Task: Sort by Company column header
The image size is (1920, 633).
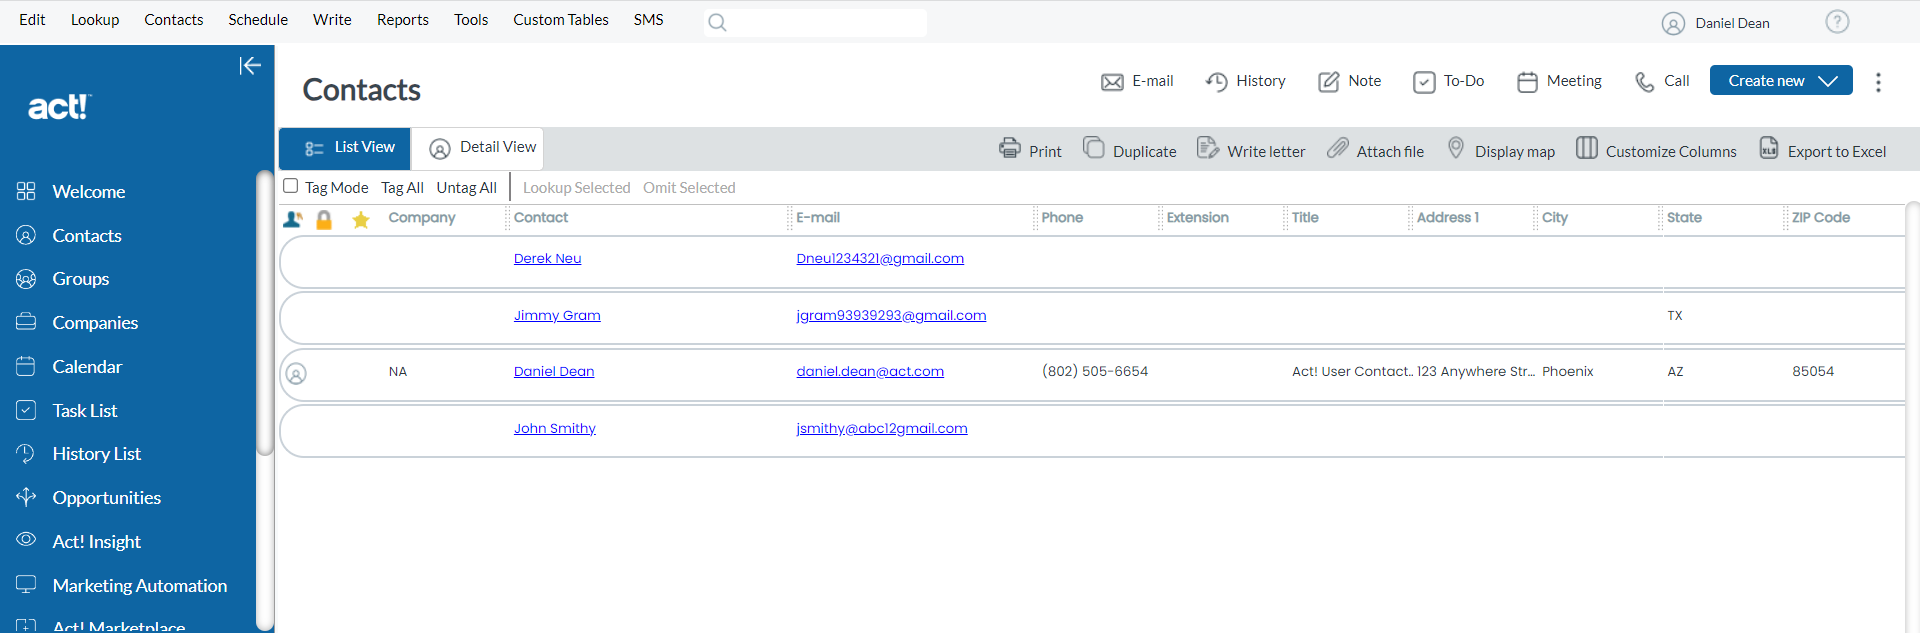Action: (x=422, y=218)
